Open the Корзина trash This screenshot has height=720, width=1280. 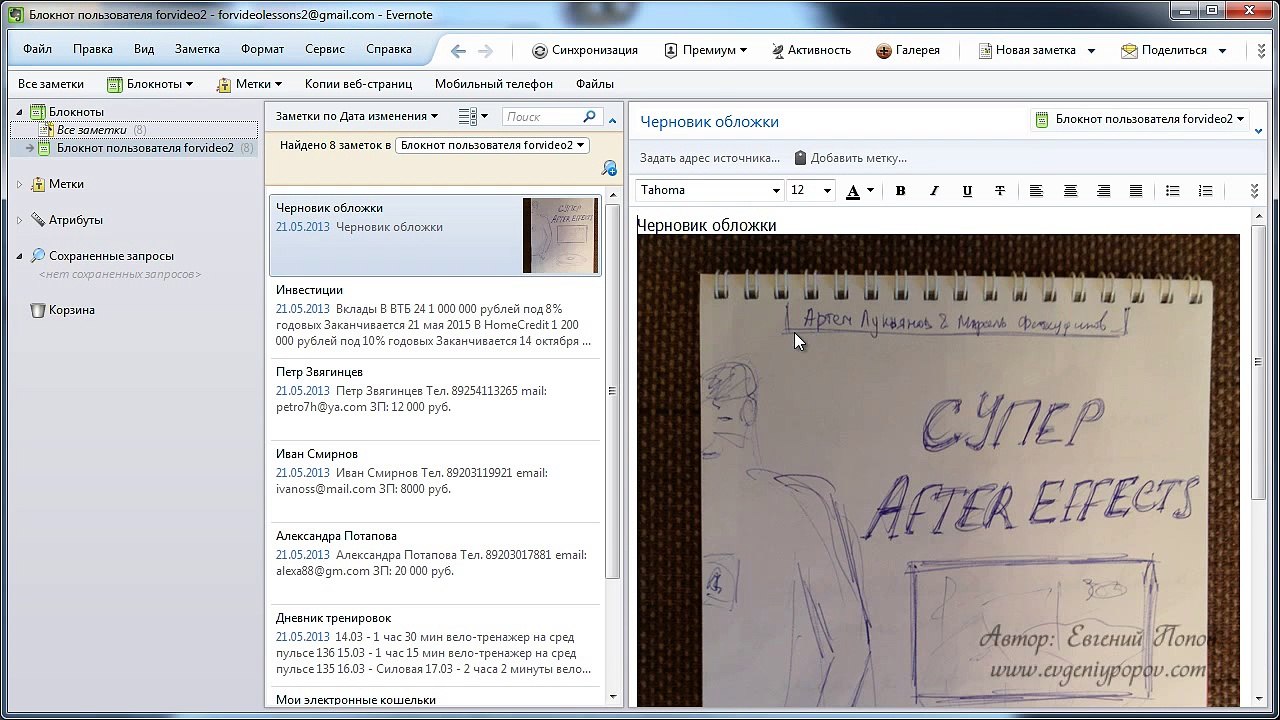(x=62, y=310)
